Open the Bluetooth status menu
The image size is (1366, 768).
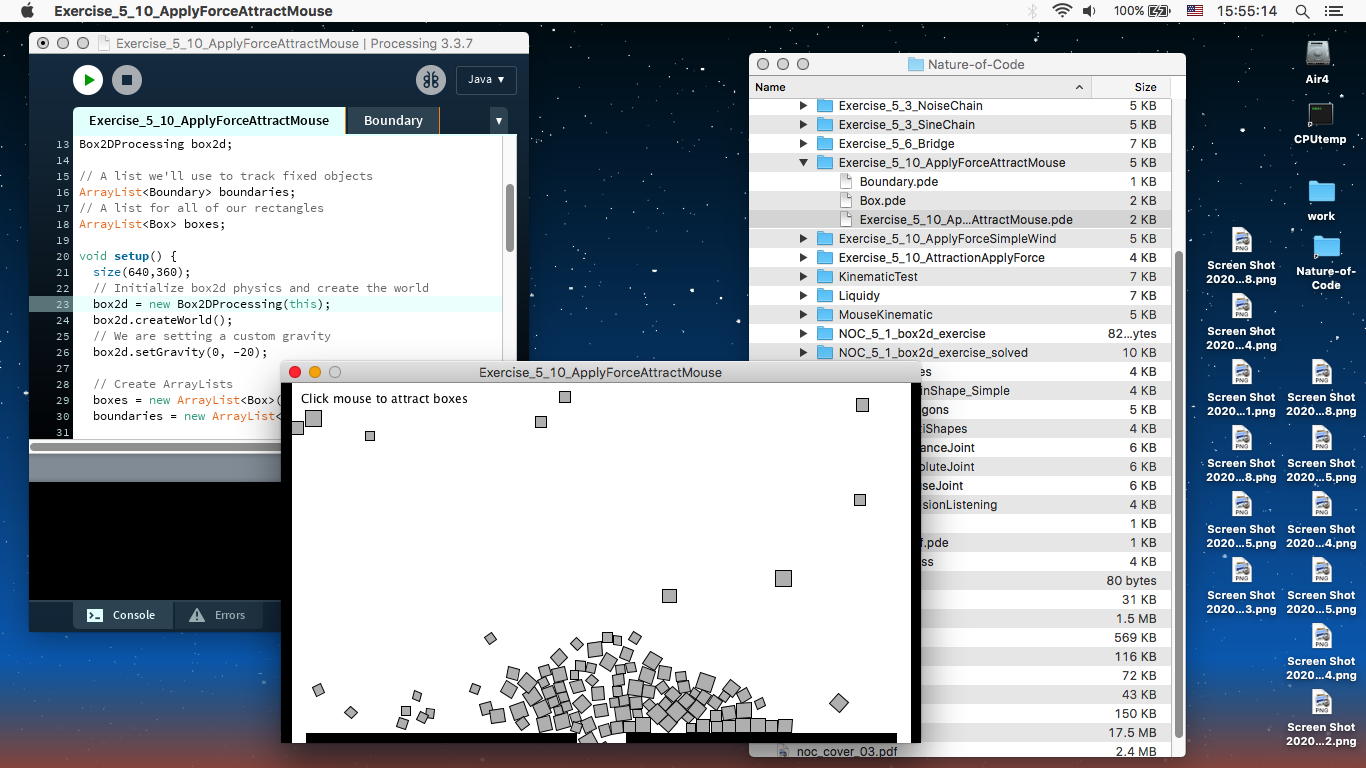(x=1032, y=11)
